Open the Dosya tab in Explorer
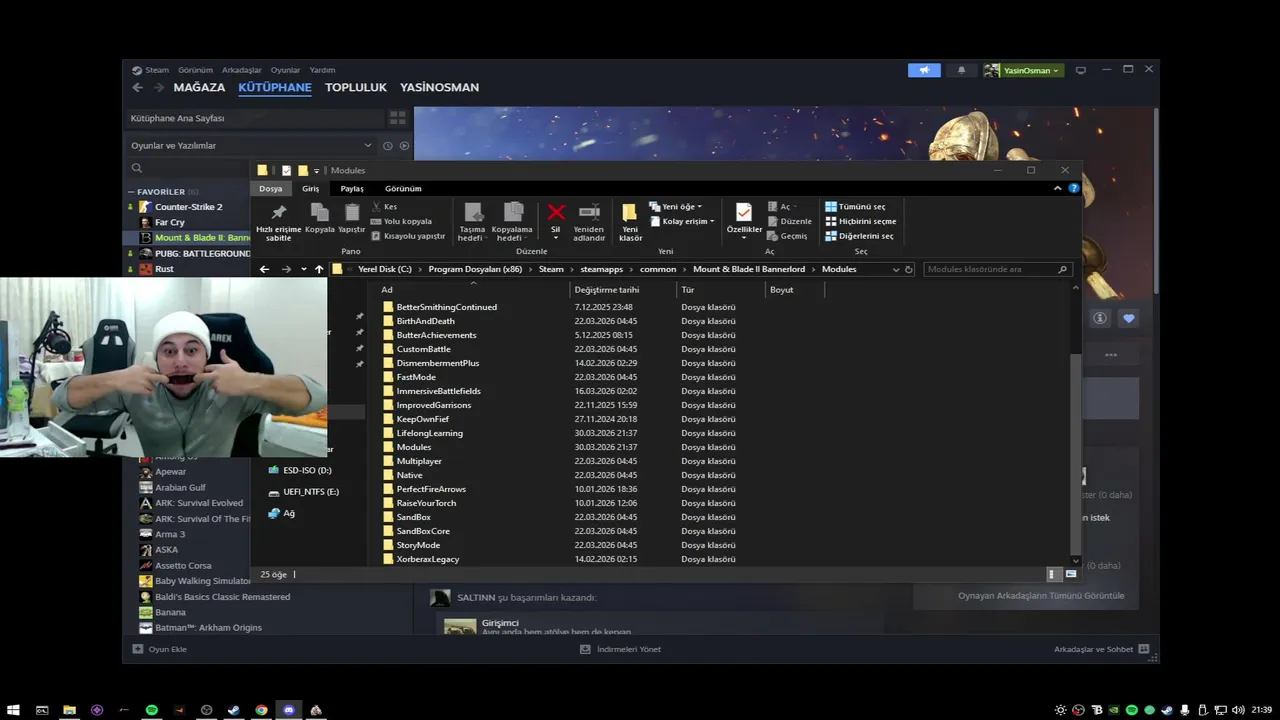Screen dimensions: 1280x720 [x=271, y=188]
